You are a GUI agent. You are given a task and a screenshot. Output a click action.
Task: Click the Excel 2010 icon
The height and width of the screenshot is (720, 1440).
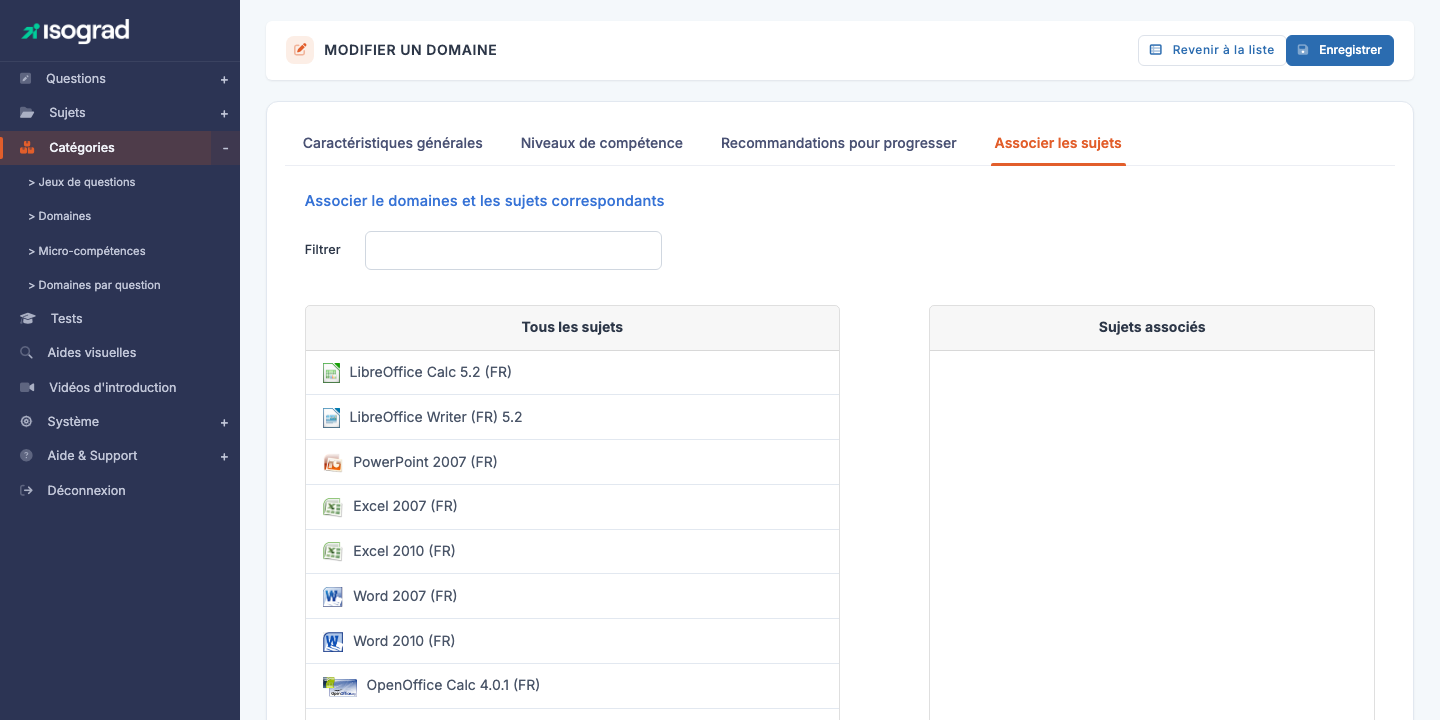[333, 552]
